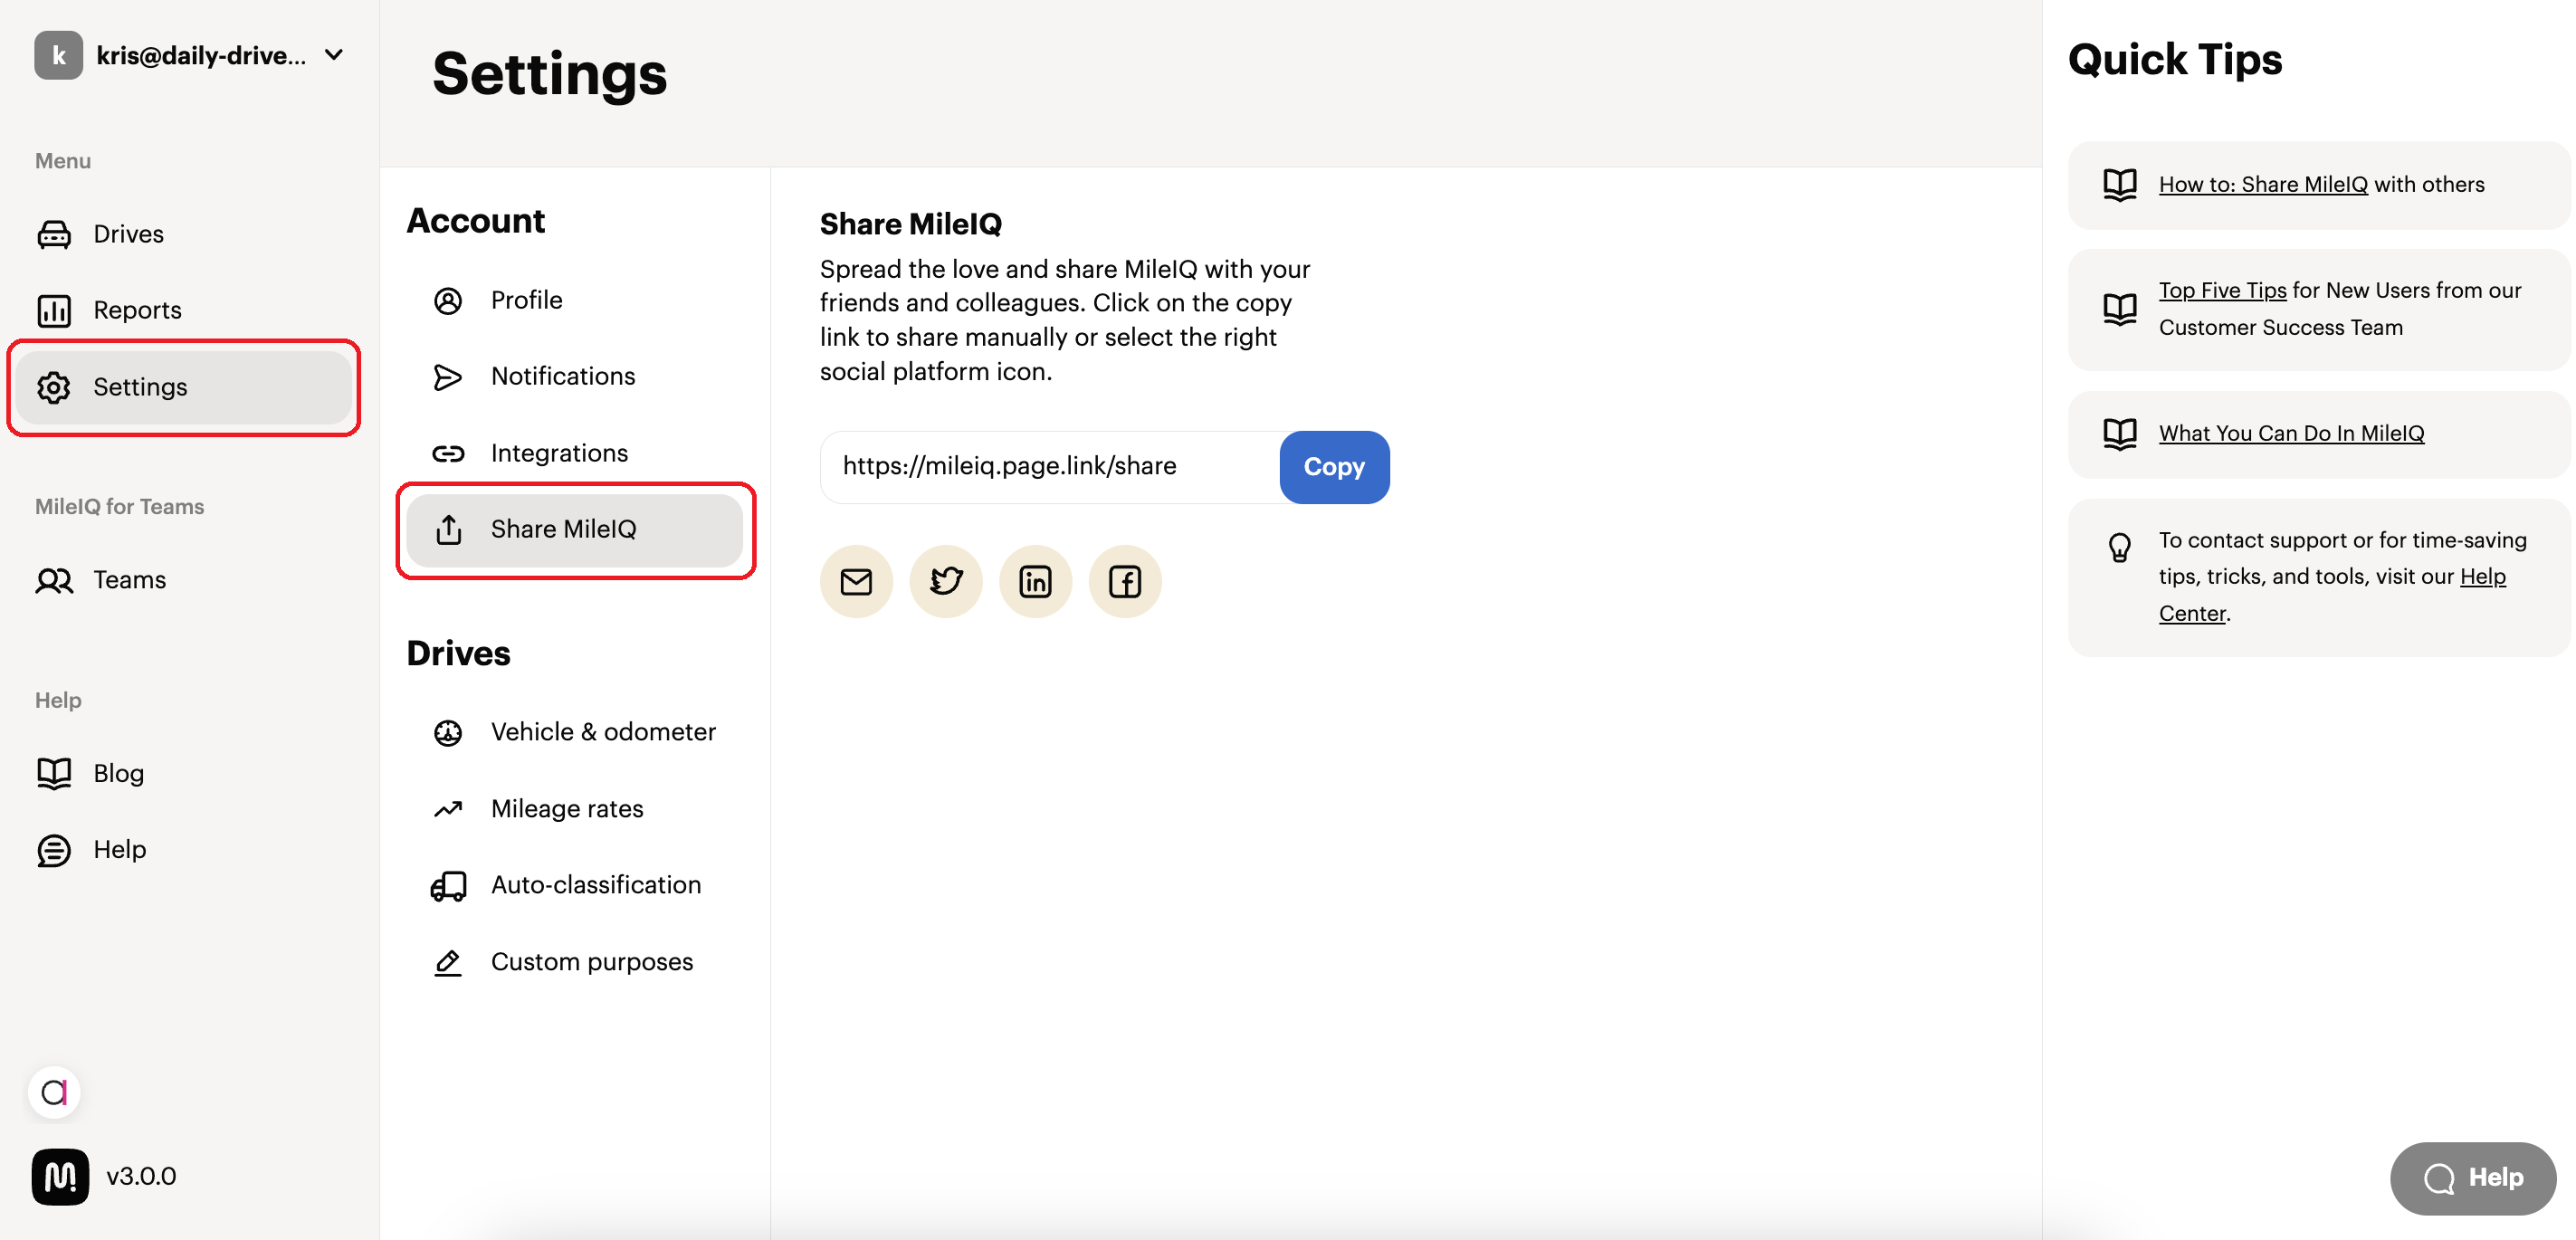Copy the share link with Copy button

tap(1334, 467)
